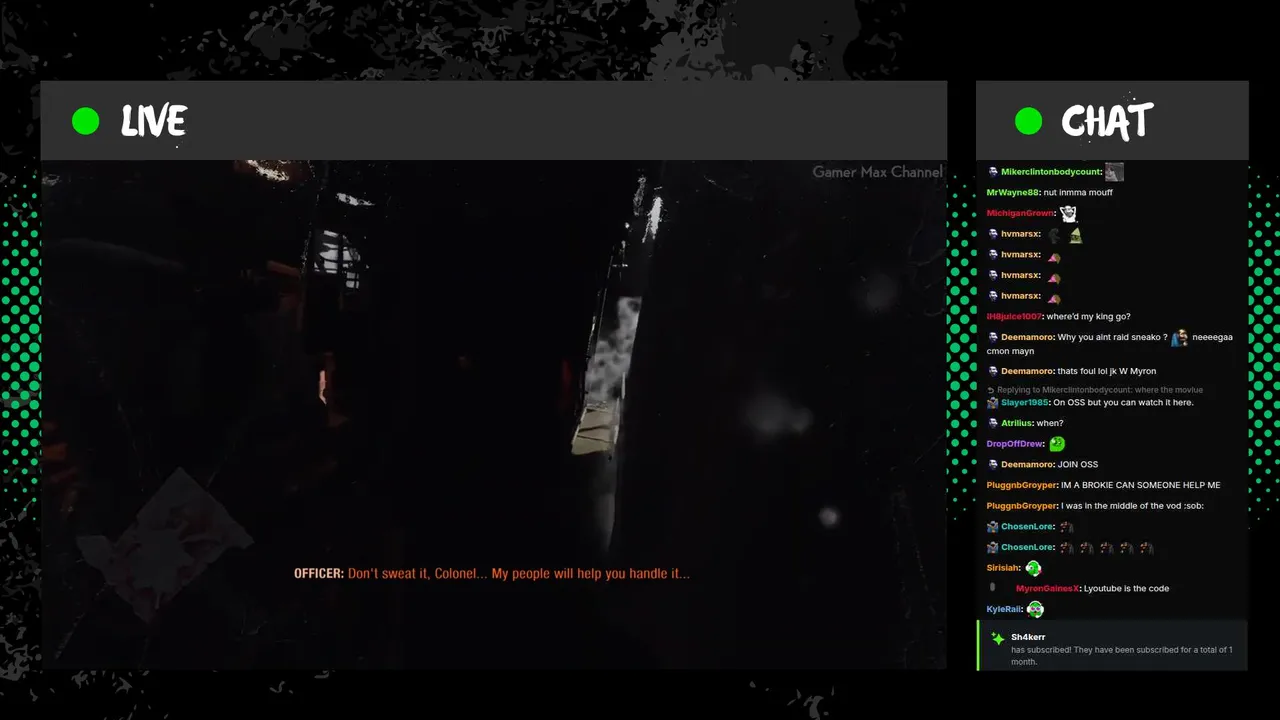This screenshot has width=1280, height=720.
Task: Click the emote inside Deemamoro's sneako message
Action: point(1180,337)
